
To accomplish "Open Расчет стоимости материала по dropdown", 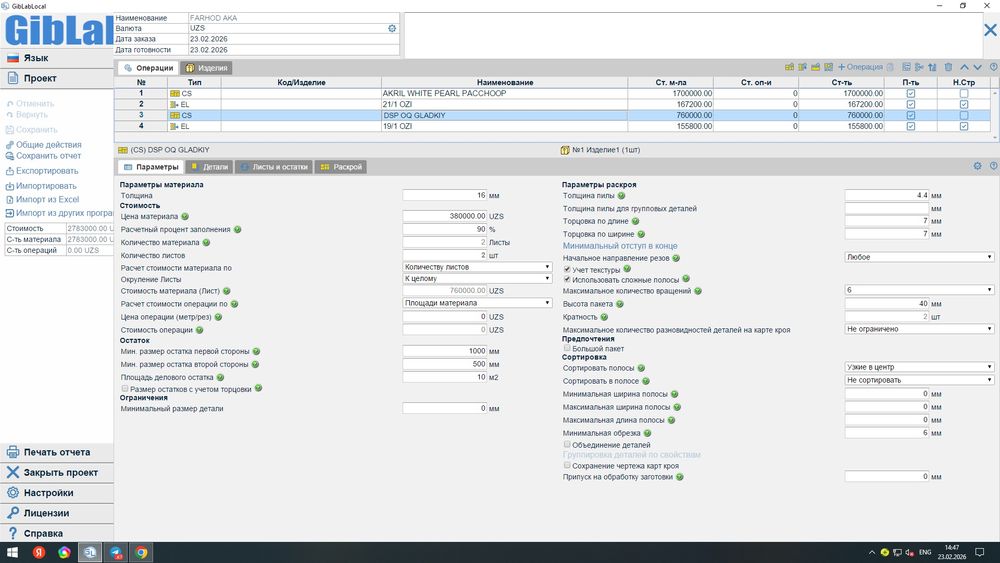I will (x=477, y=267).
